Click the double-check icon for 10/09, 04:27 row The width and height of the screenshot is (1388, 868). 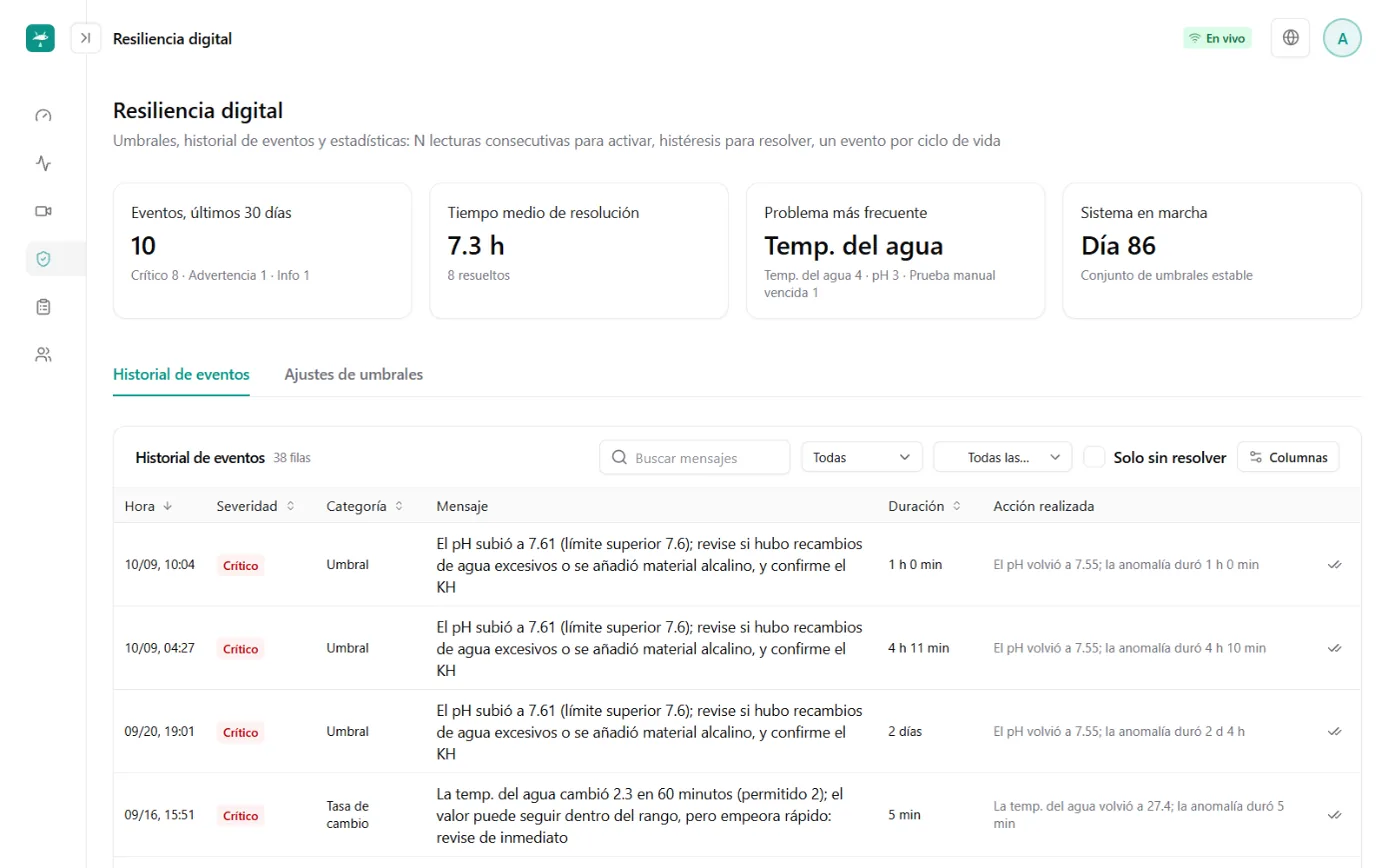1334,648
